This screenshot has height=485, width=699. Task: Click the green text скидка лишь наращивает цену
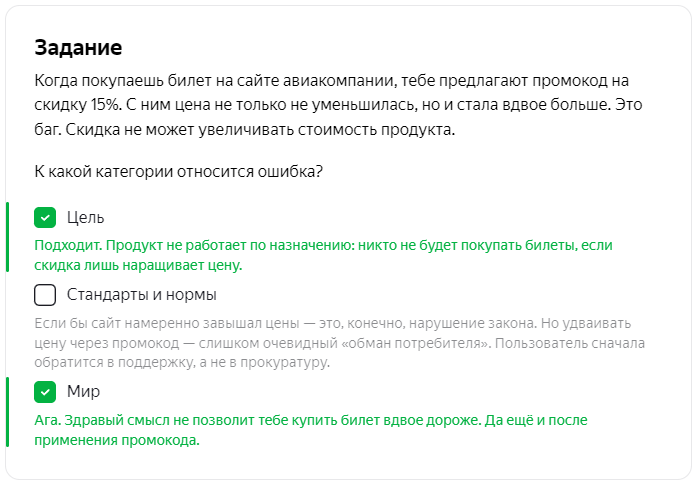(138, 265)
